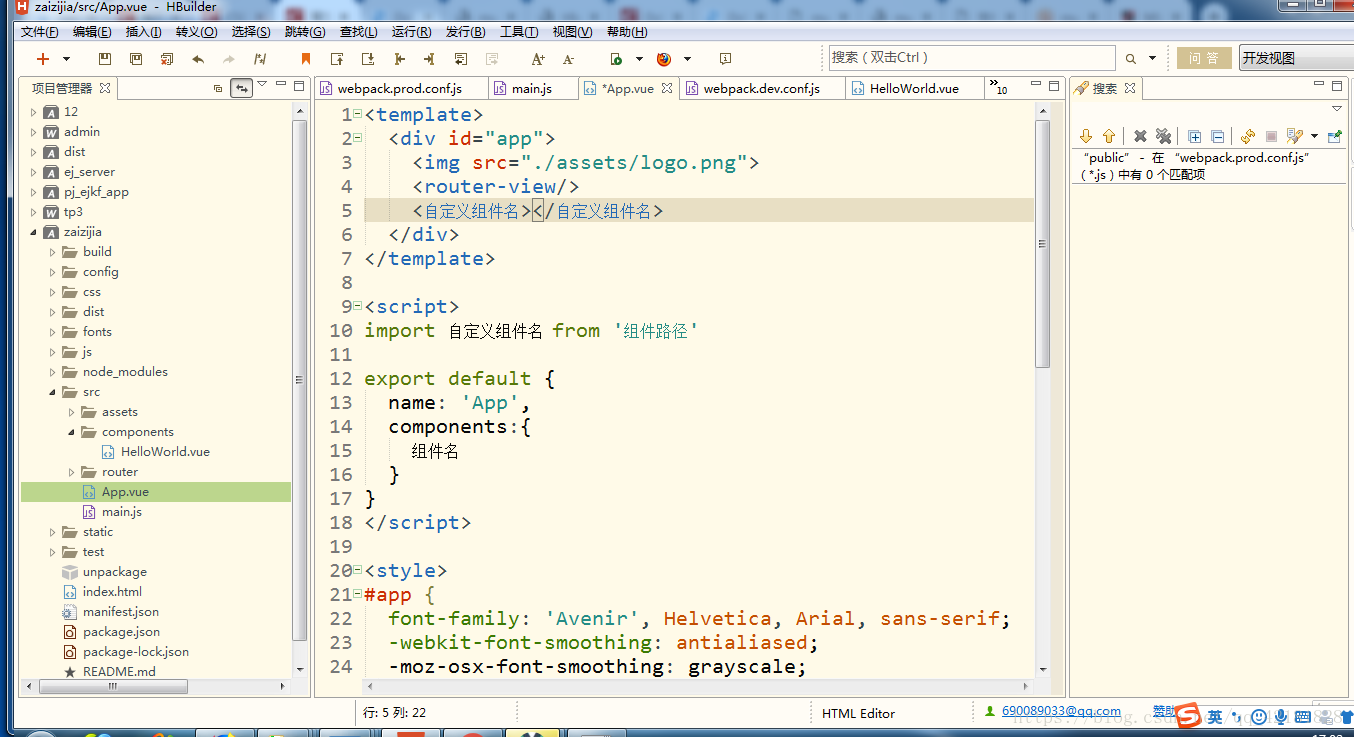Click rerun search refresh icon
This screenshot has height=737, width=1354.
[1248, 136]
